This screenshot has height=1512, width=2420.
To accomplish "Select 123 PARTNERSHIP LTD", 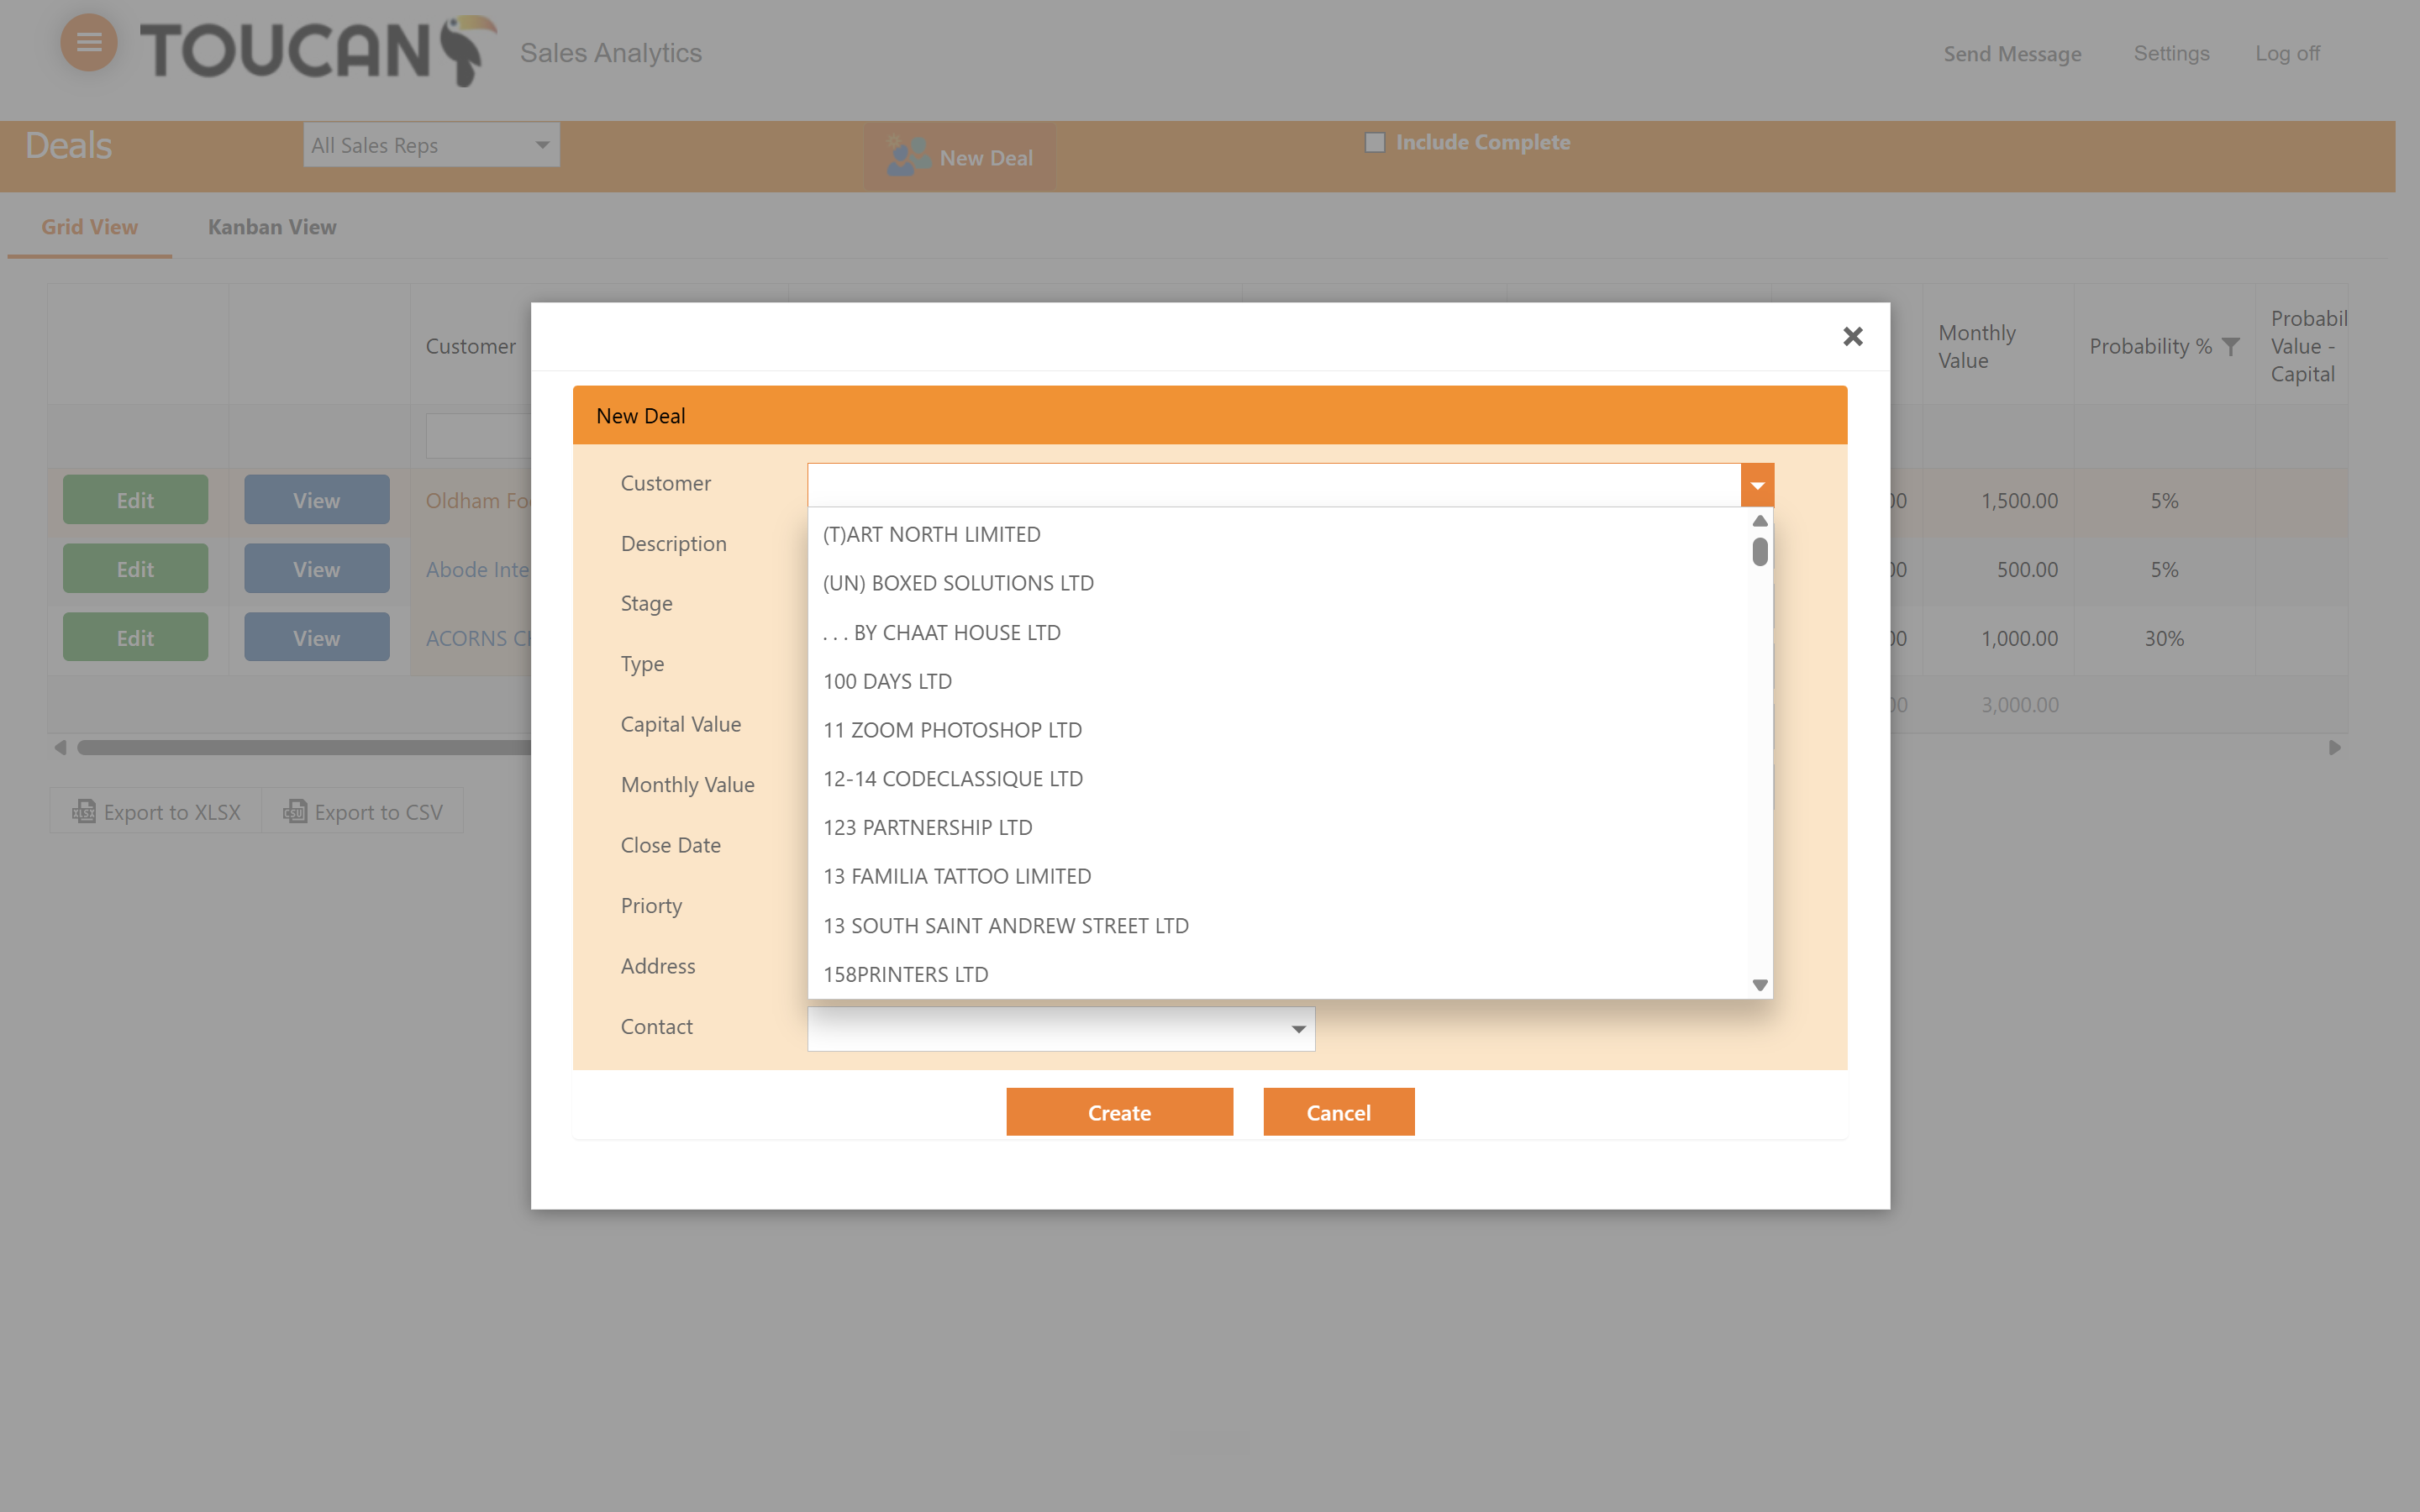I will tap(1280, 827).
